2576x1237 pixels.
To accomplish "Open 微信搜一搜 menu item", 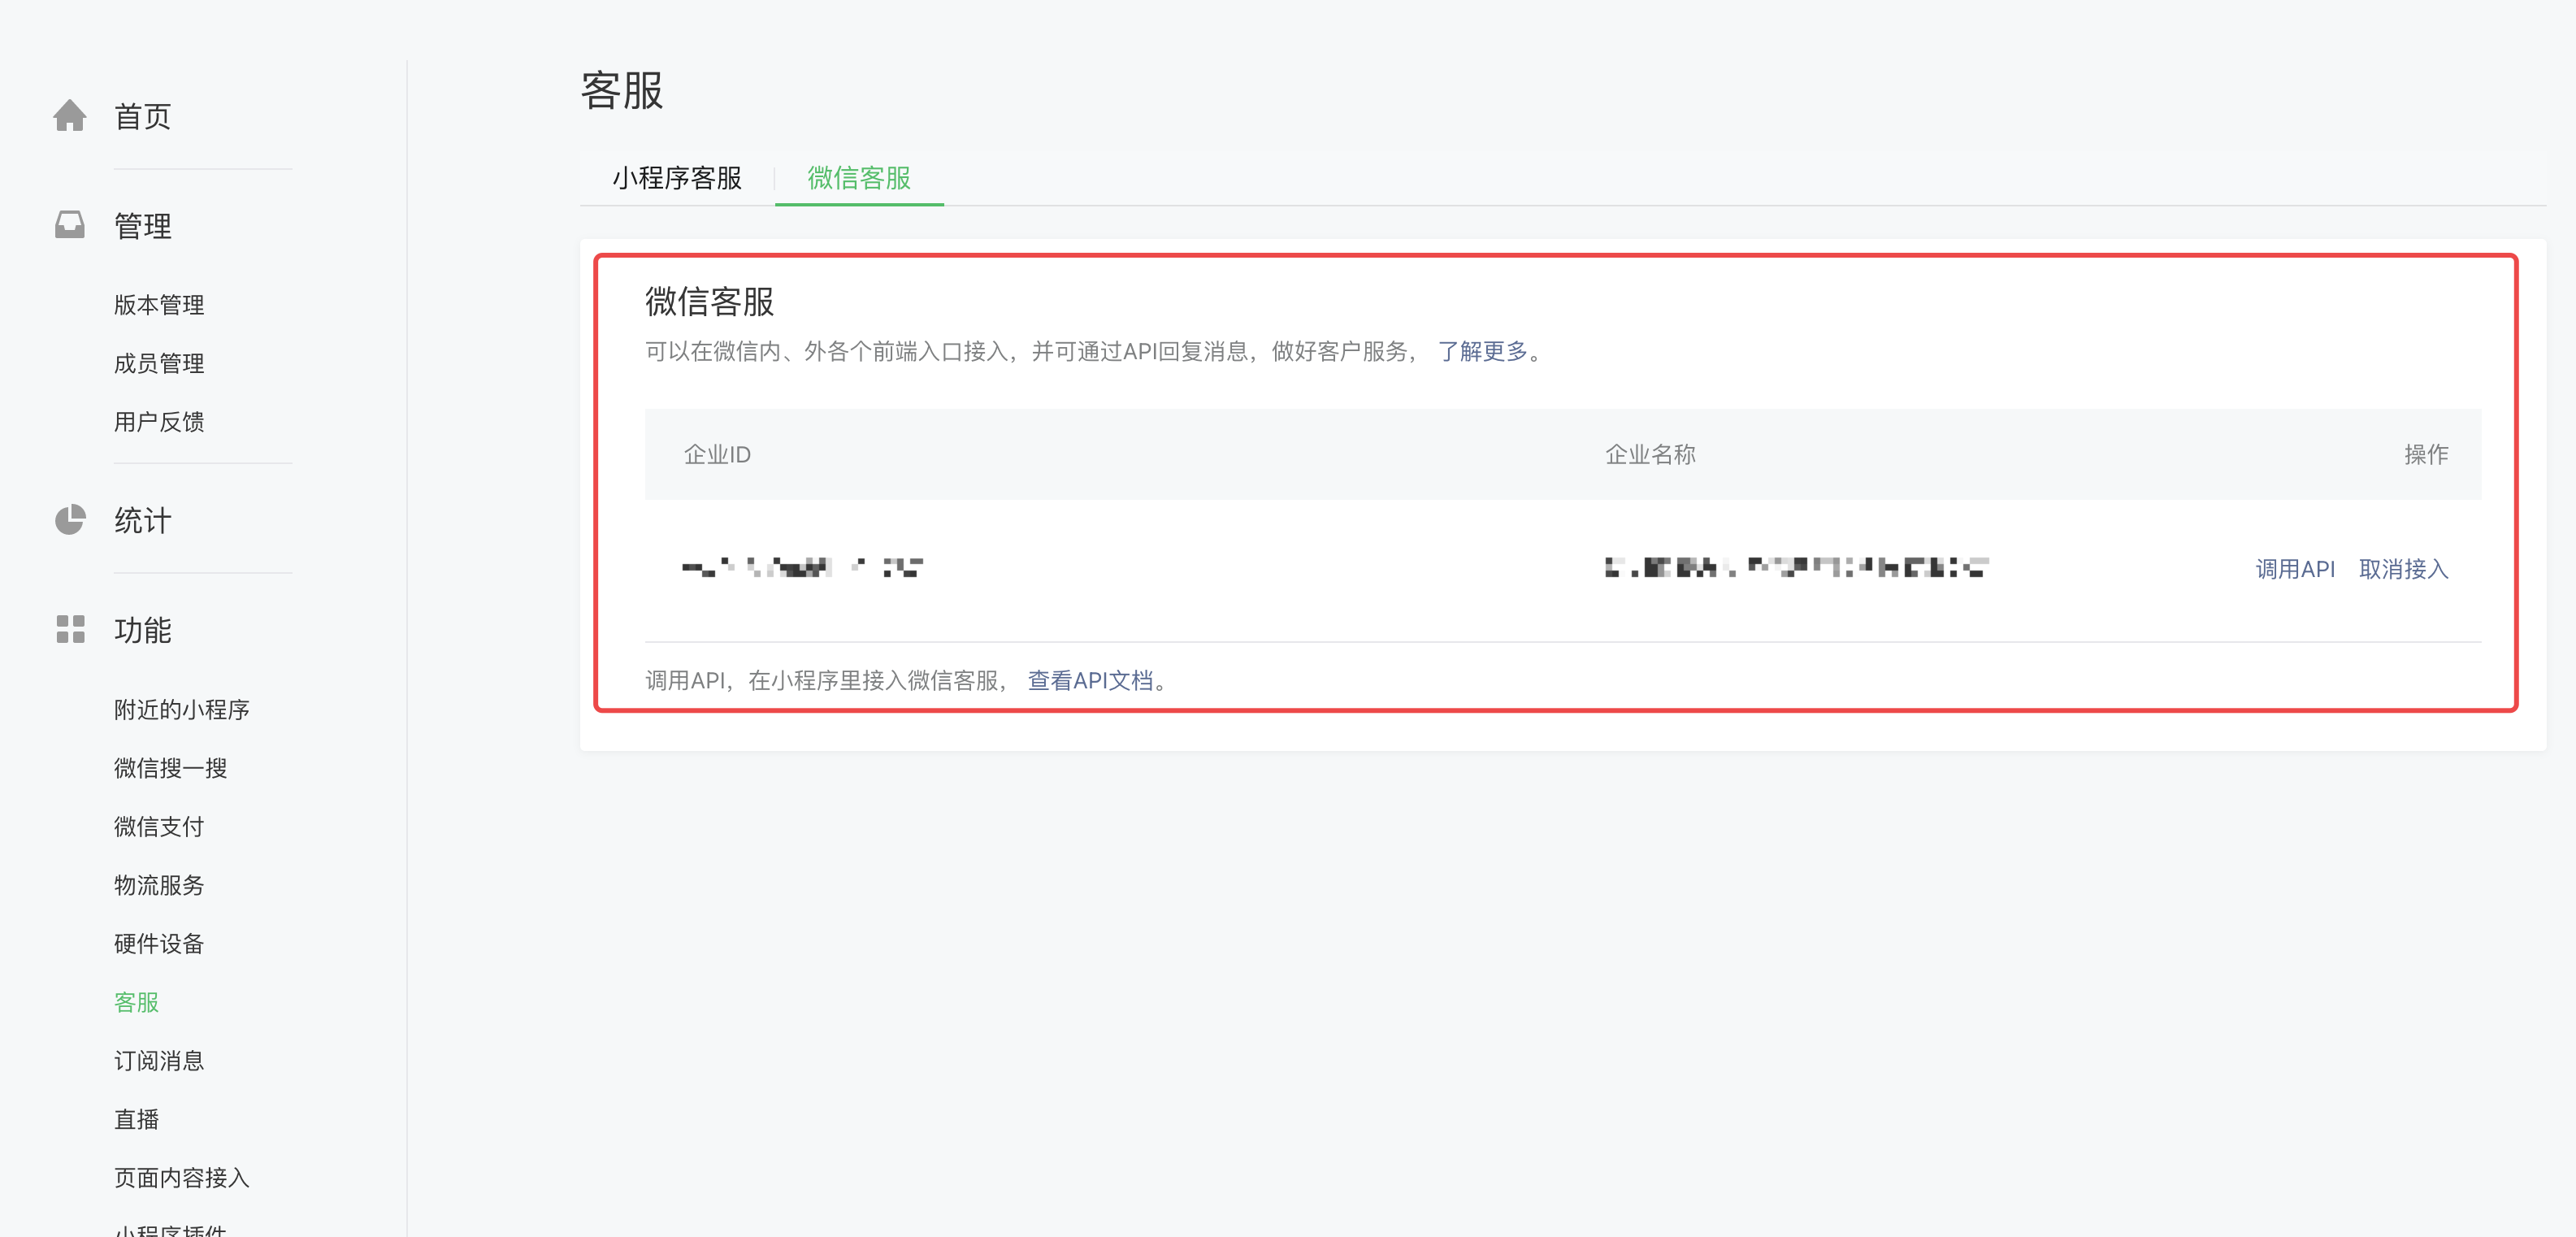I will [170, 768].
